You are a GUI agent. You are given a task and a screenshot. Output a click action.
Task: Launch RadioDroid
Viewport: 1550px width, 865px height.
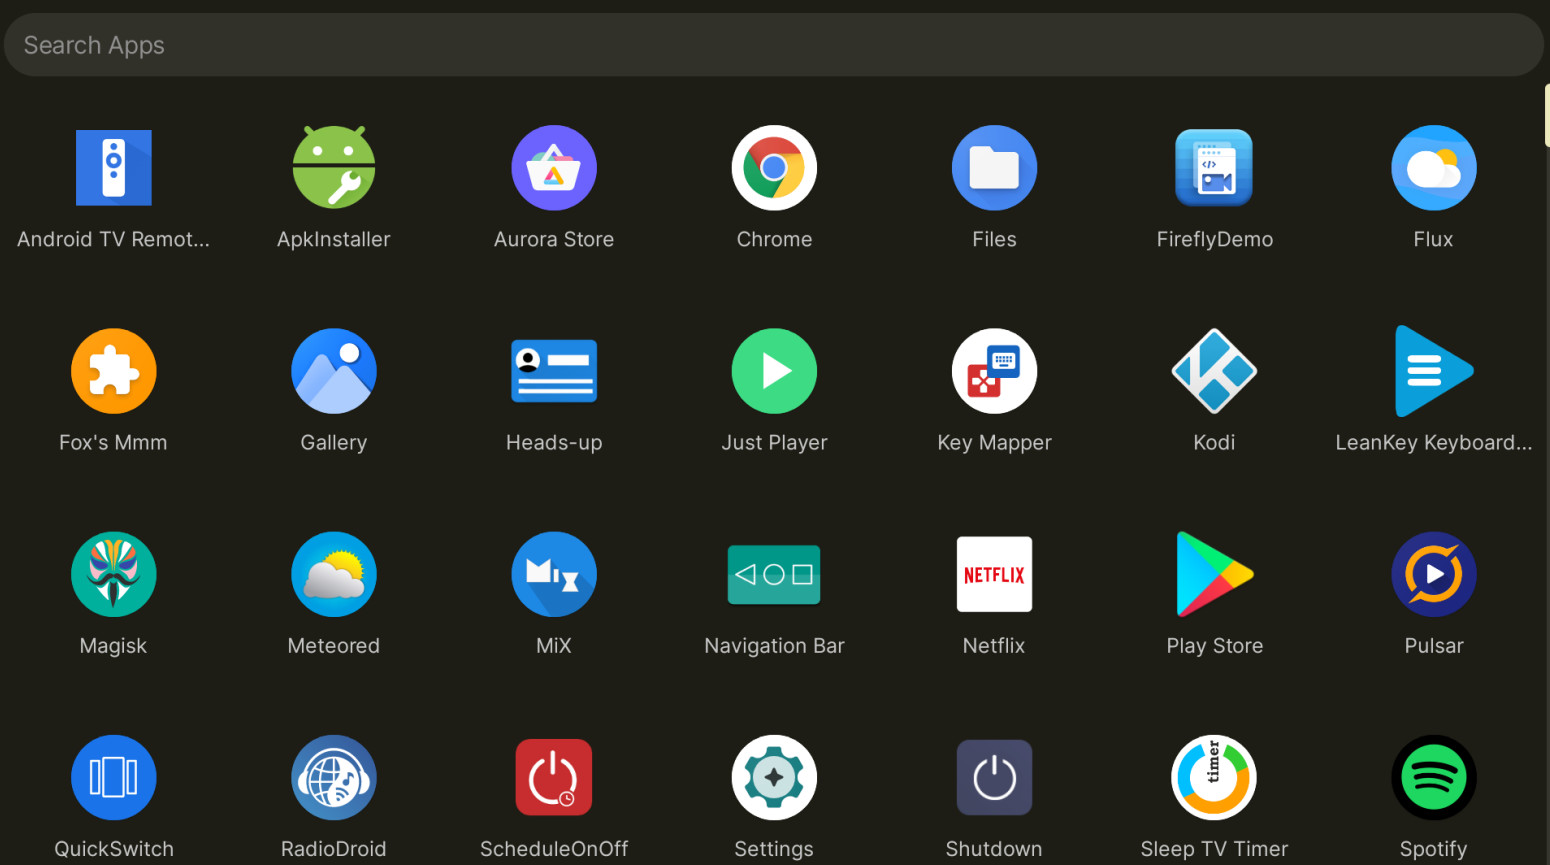[334, 777]
